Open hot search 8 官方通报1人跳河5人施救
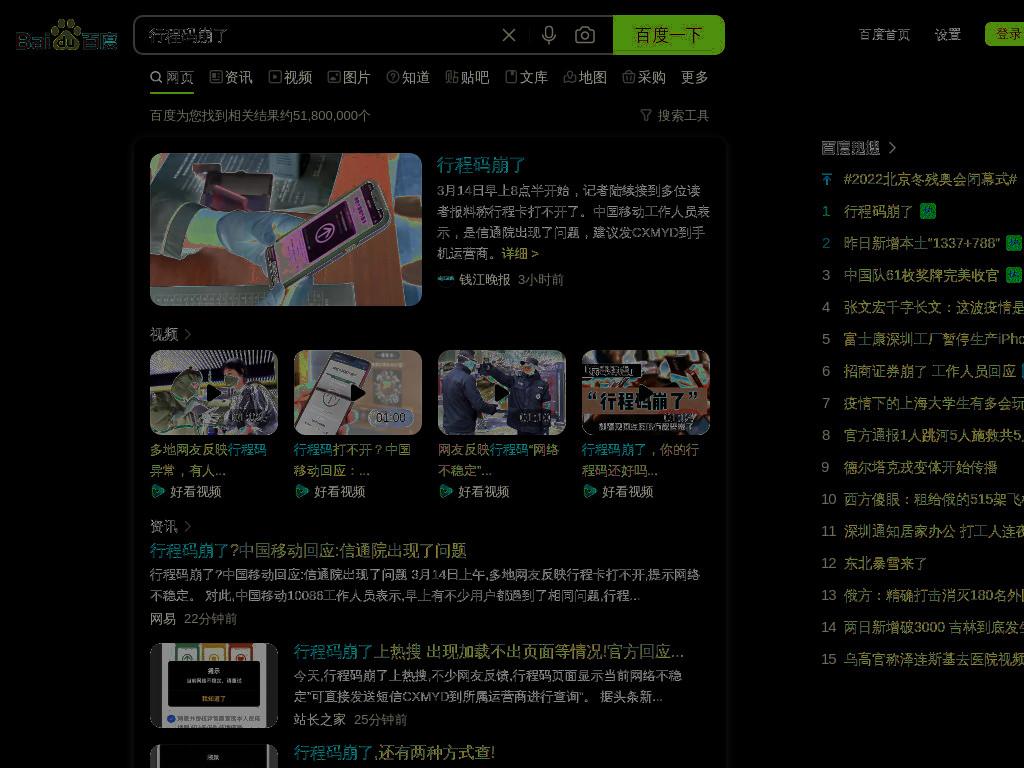 pyautogui.click(x=933, y=435)
